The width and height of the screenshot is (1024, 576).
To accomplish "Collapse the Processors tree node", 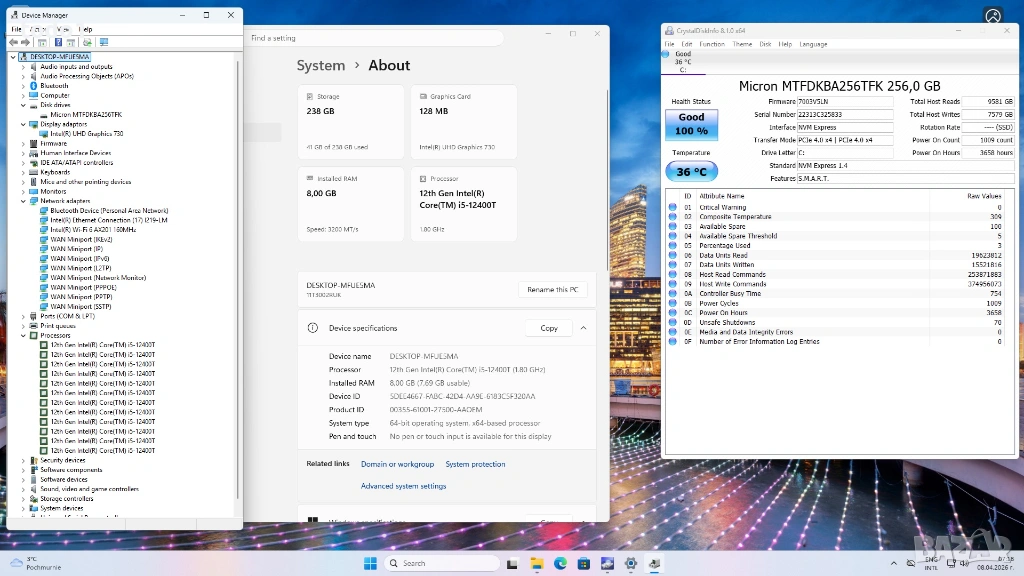I will pos(23,335).
